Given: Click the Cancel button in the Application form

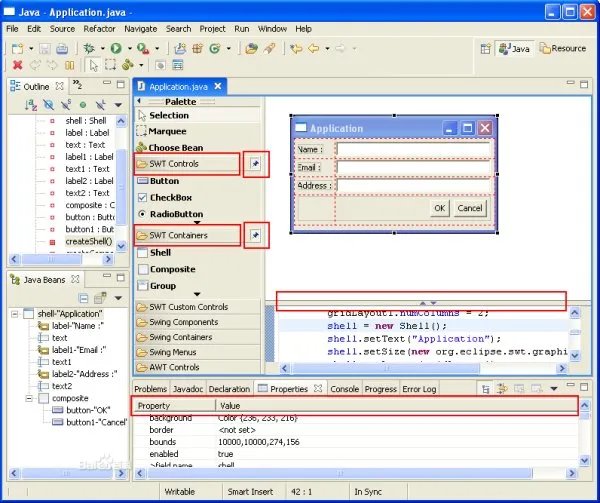Looking at the screenshot, I should [x=469, y=208].
